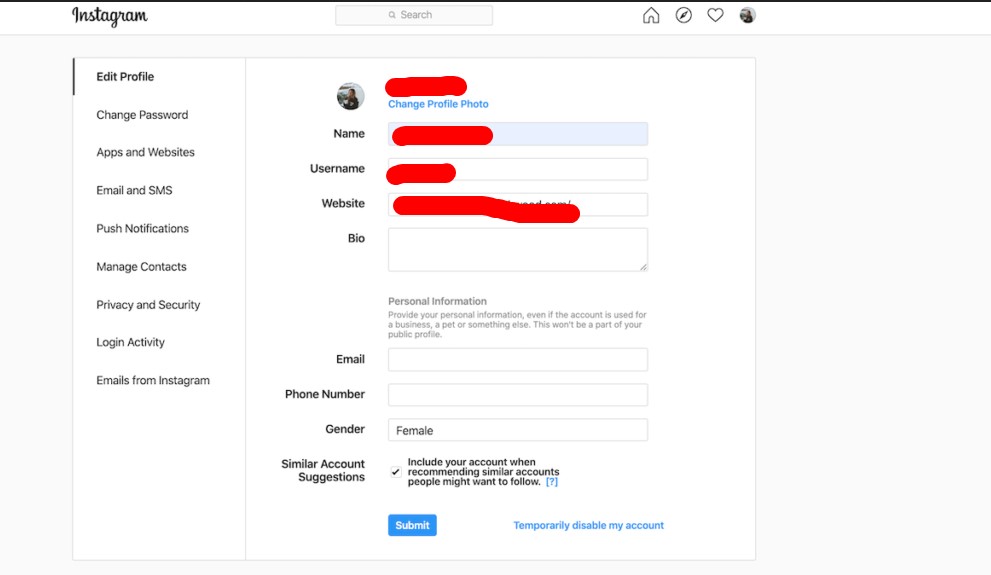991x575 pixels.
Task: Select Edit Profile in the sidebar
Action: 125,77
